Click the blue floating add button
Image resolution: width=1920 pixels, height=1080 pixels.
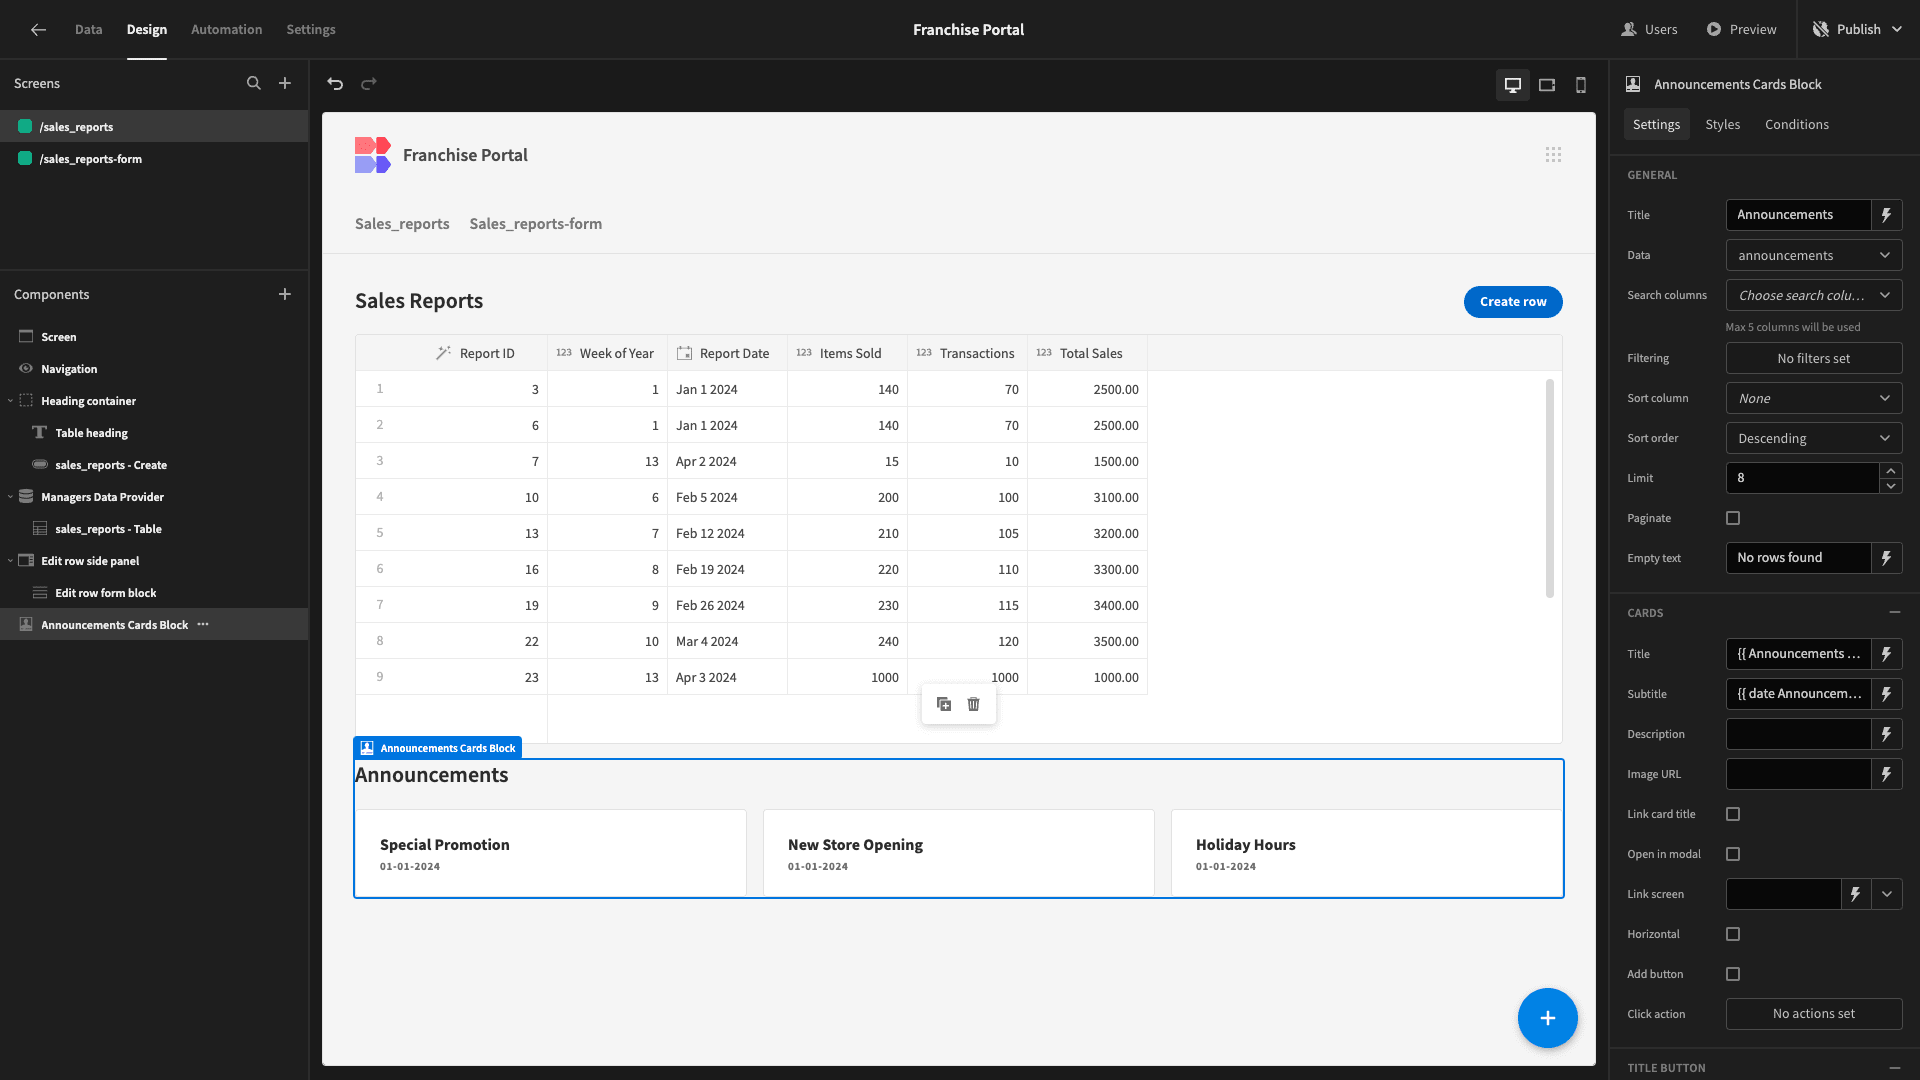pos(1548,1018)
